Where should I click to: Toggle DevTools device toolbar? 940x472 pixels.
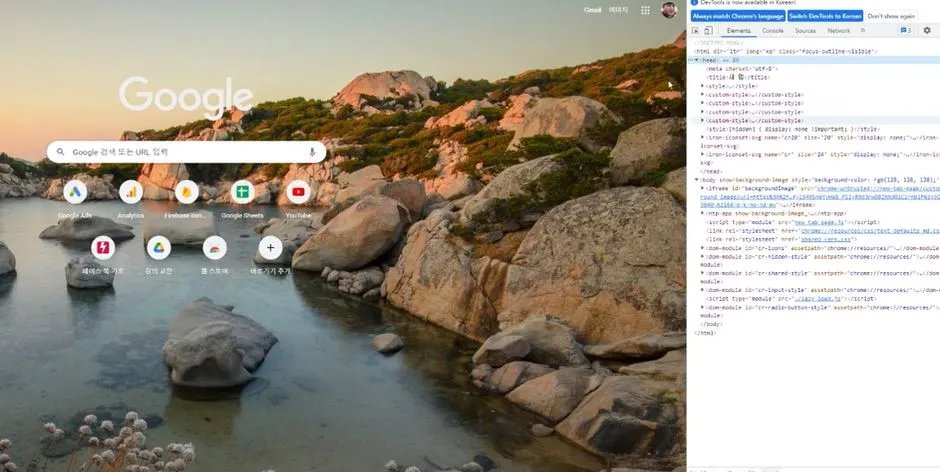pyautogui.click(x=708, y=31)
